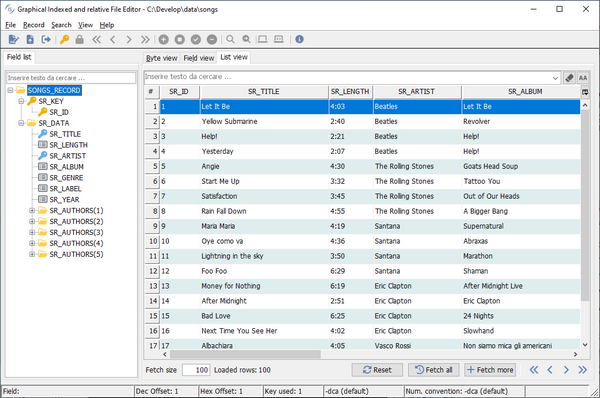Select the SR_GENRE field in the tree

66,178
